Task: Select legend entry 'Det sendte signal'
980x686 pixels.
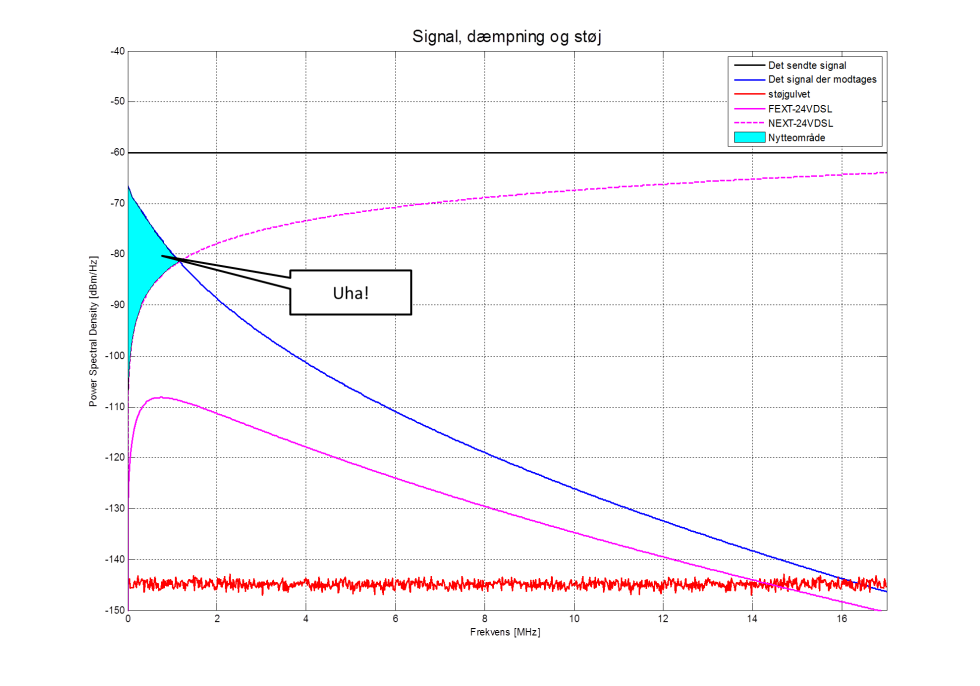Action: point(807,65)
